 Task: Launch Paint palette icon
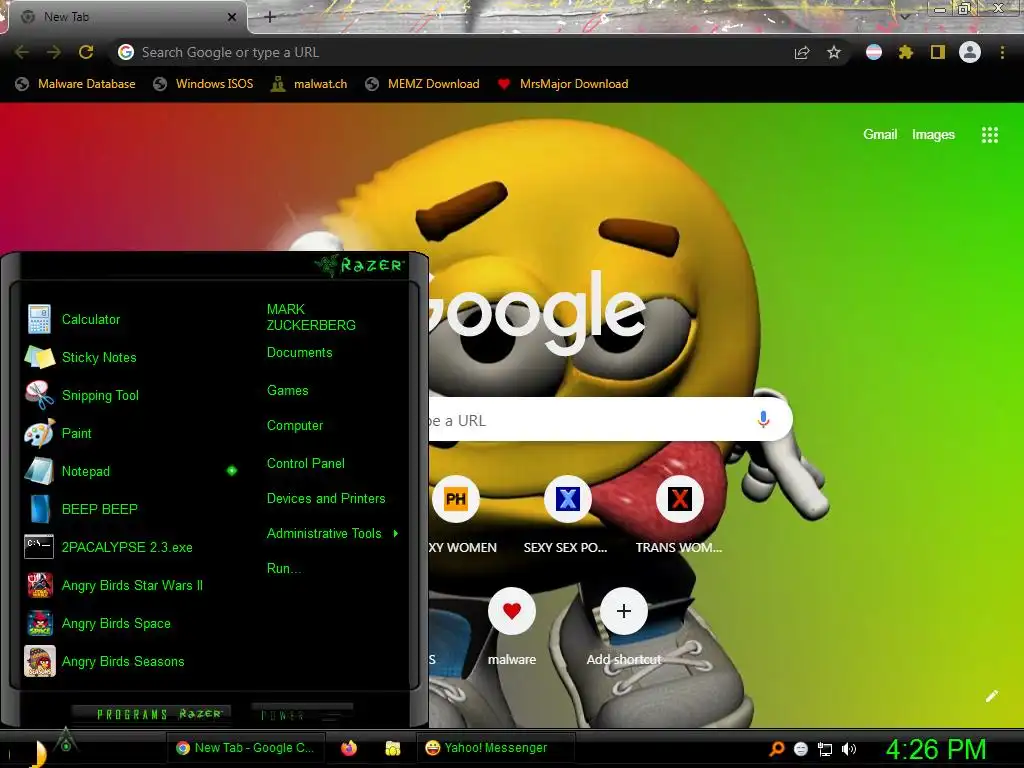click(x=39, y=433)
